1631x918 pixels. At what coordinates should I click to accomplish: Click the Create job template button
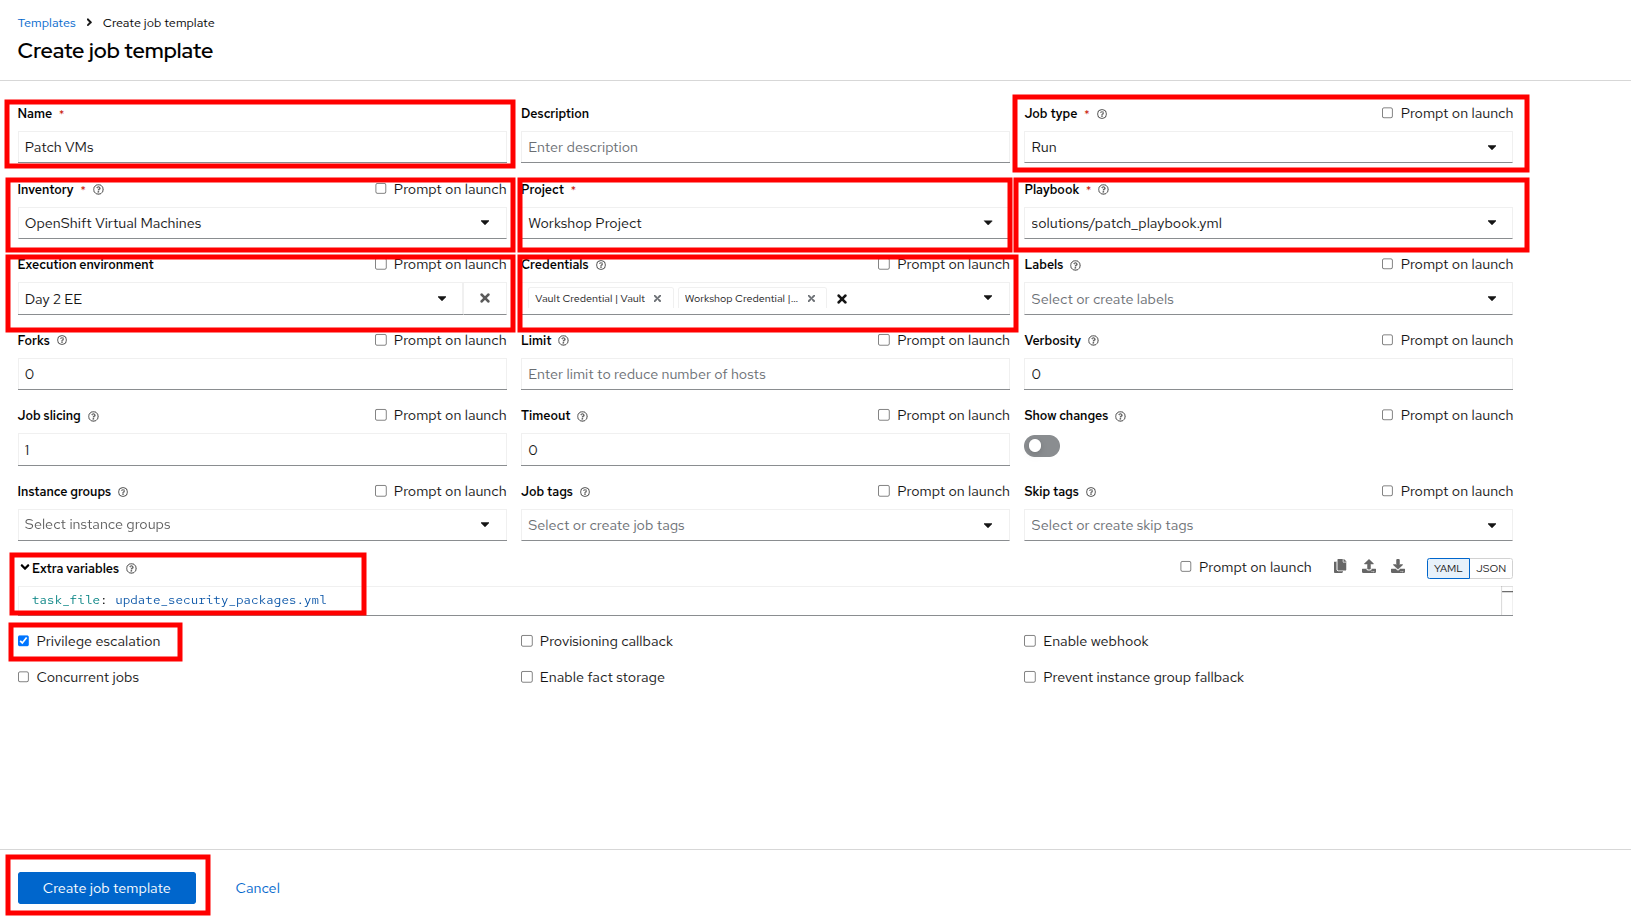(107, 888)
